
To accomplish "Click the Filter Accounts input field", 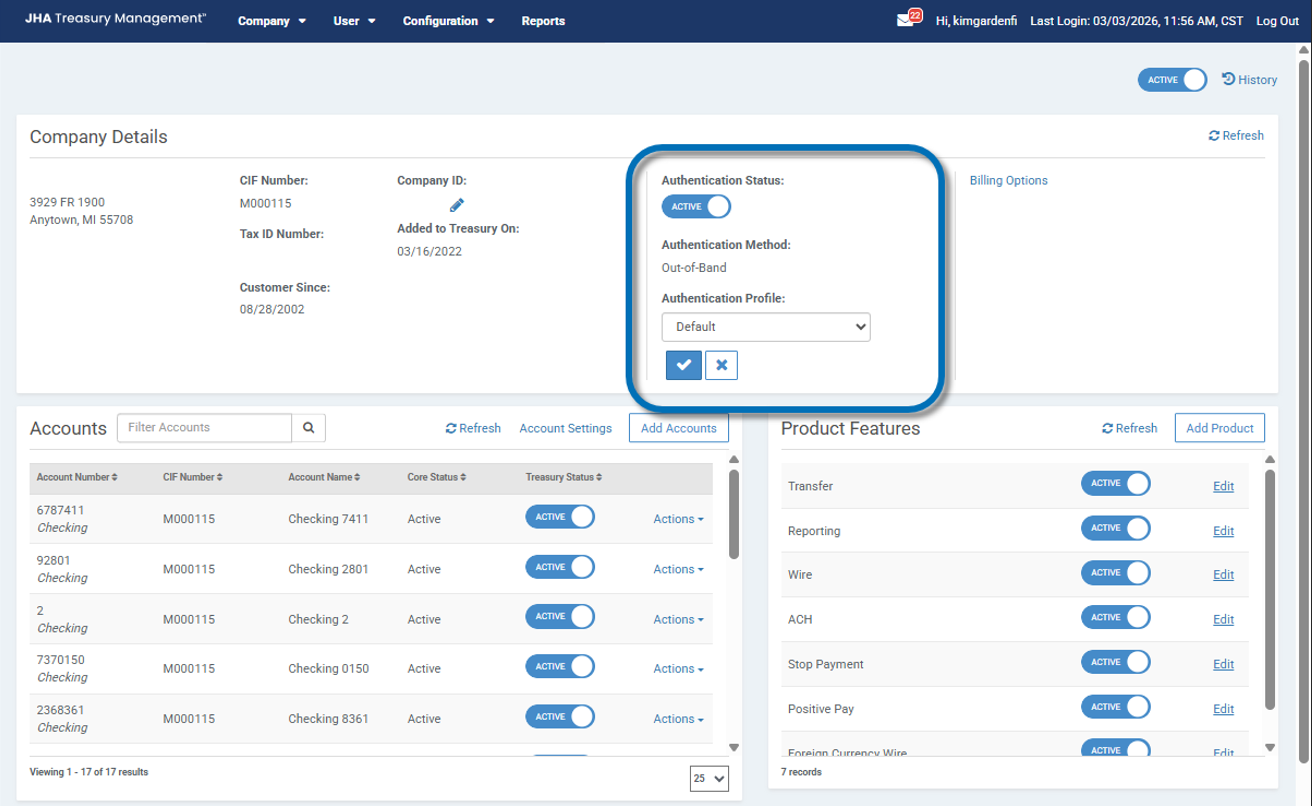I will pos(205,428).
